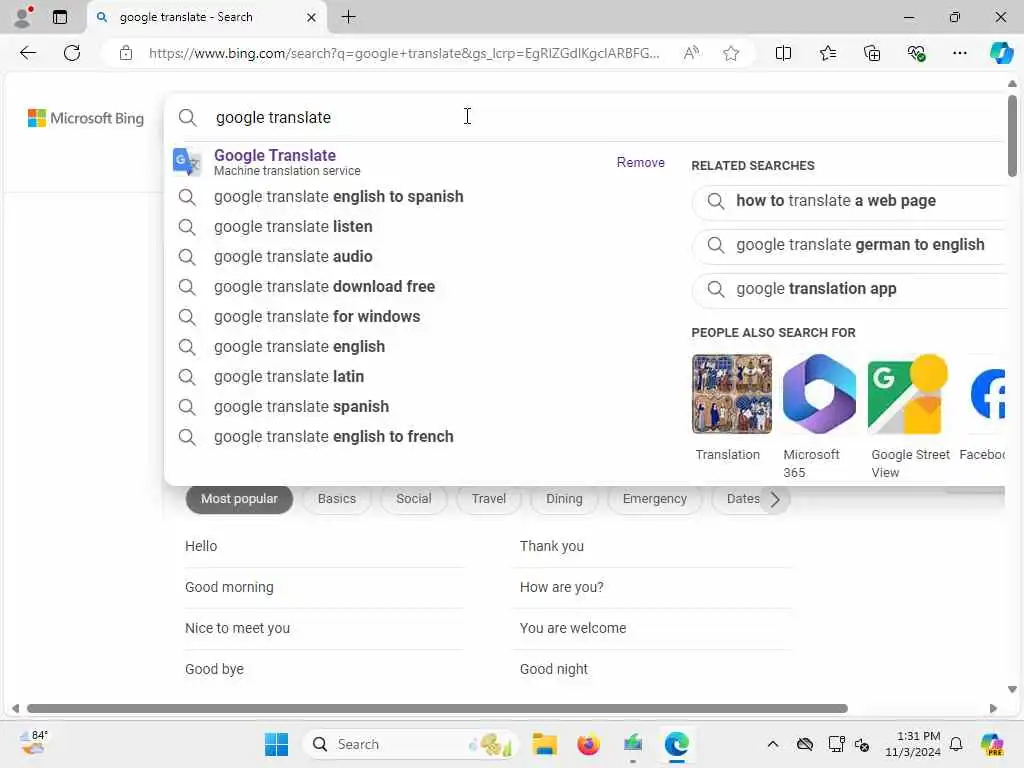Select the Dining phrase category
This screenshot has height=768, width=1024.
point(564,499)
